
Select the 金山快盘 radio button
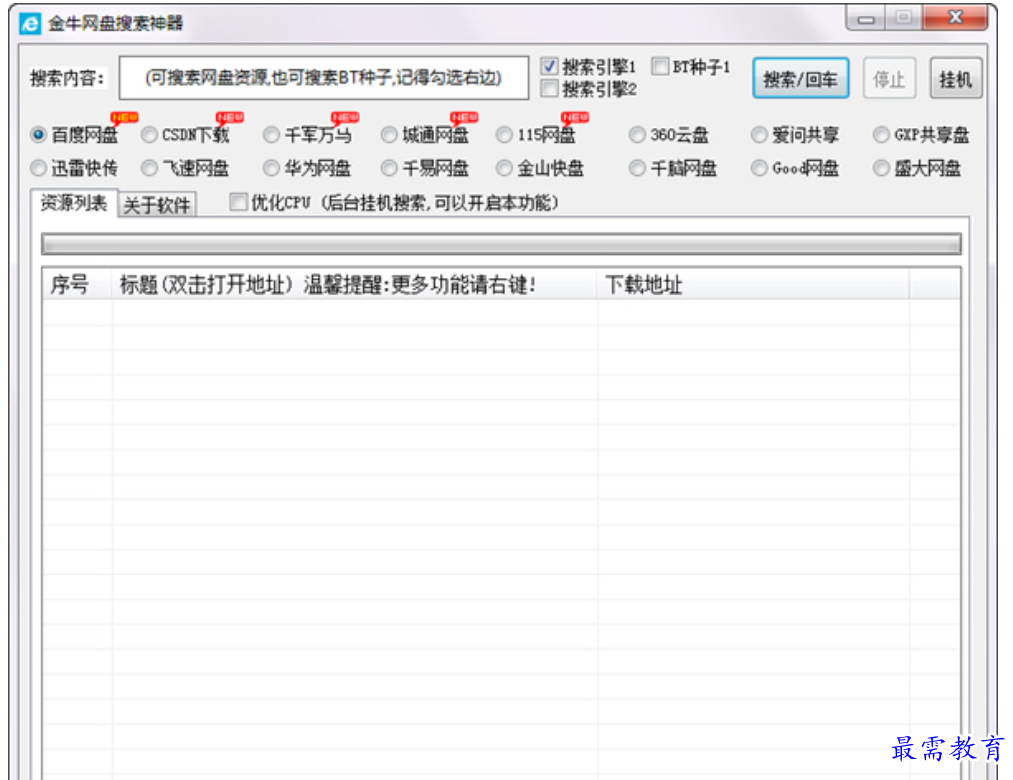pos(505,168)
